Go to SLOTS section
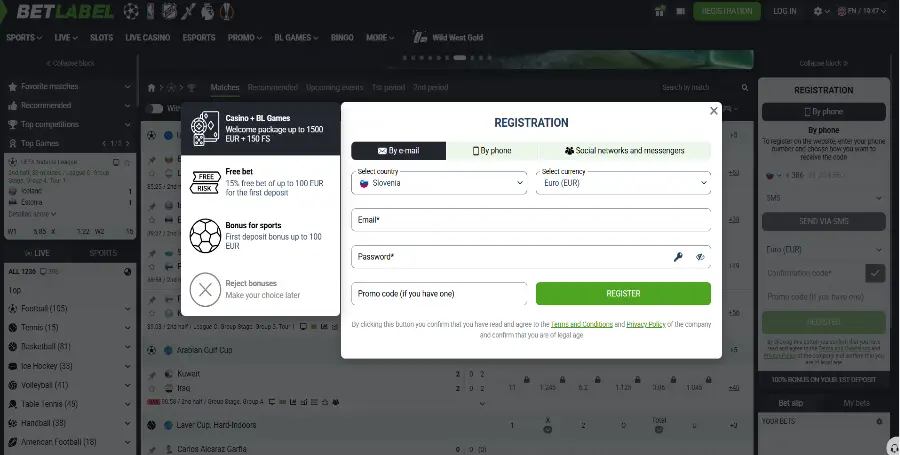This screenshot has height=455, width=900. (x=102, y=37)
